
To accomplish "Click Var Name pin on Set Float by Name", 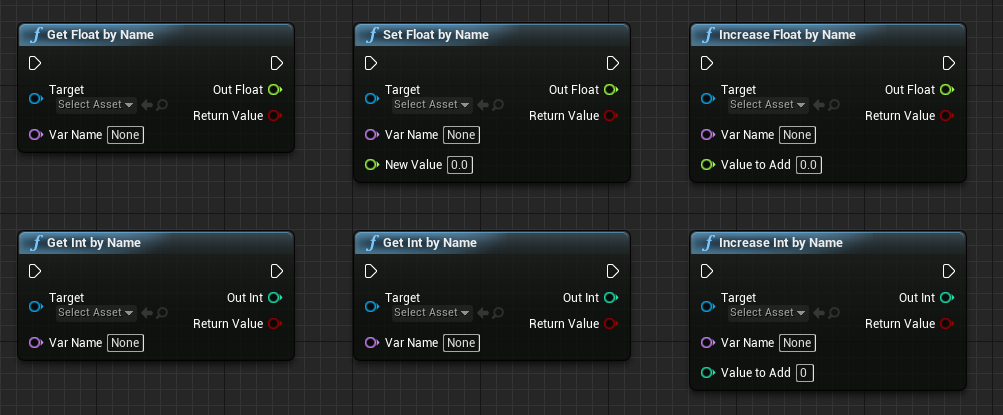I will point(372,135).
